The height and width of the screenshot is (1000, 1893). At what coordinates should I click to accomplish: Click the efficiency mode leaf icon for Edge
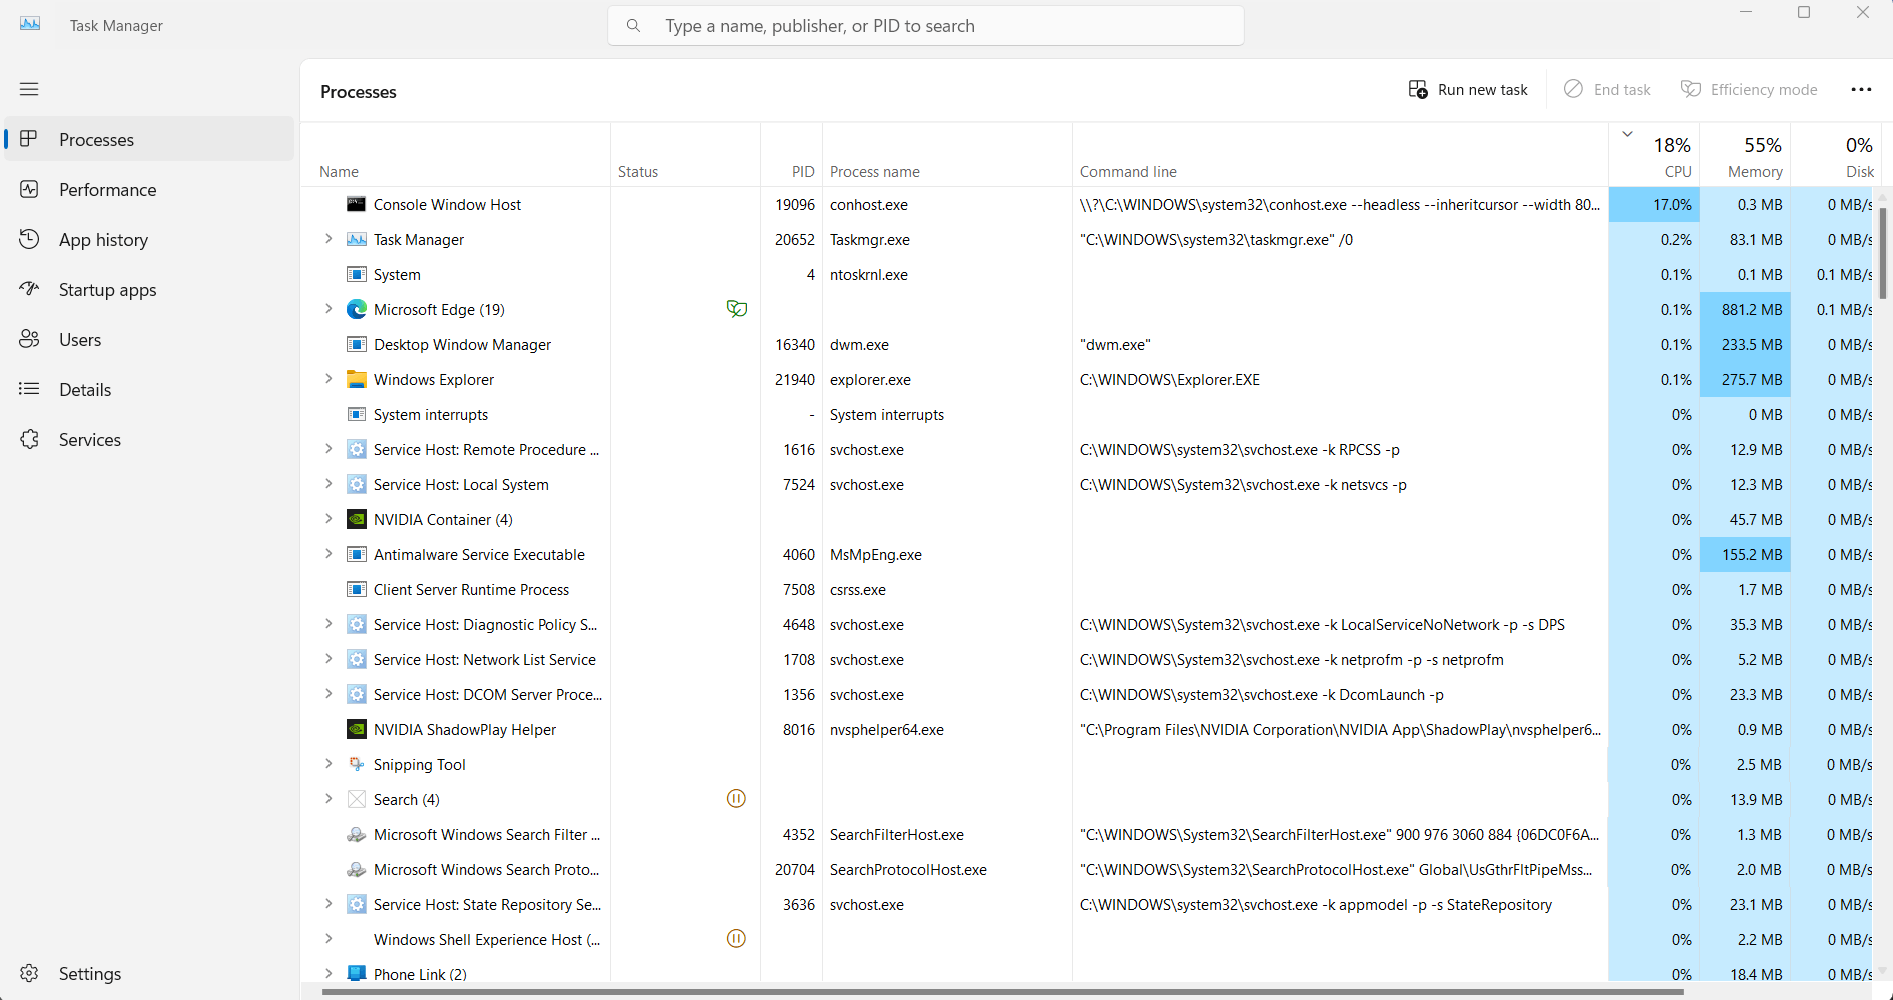tap(736, 309)
